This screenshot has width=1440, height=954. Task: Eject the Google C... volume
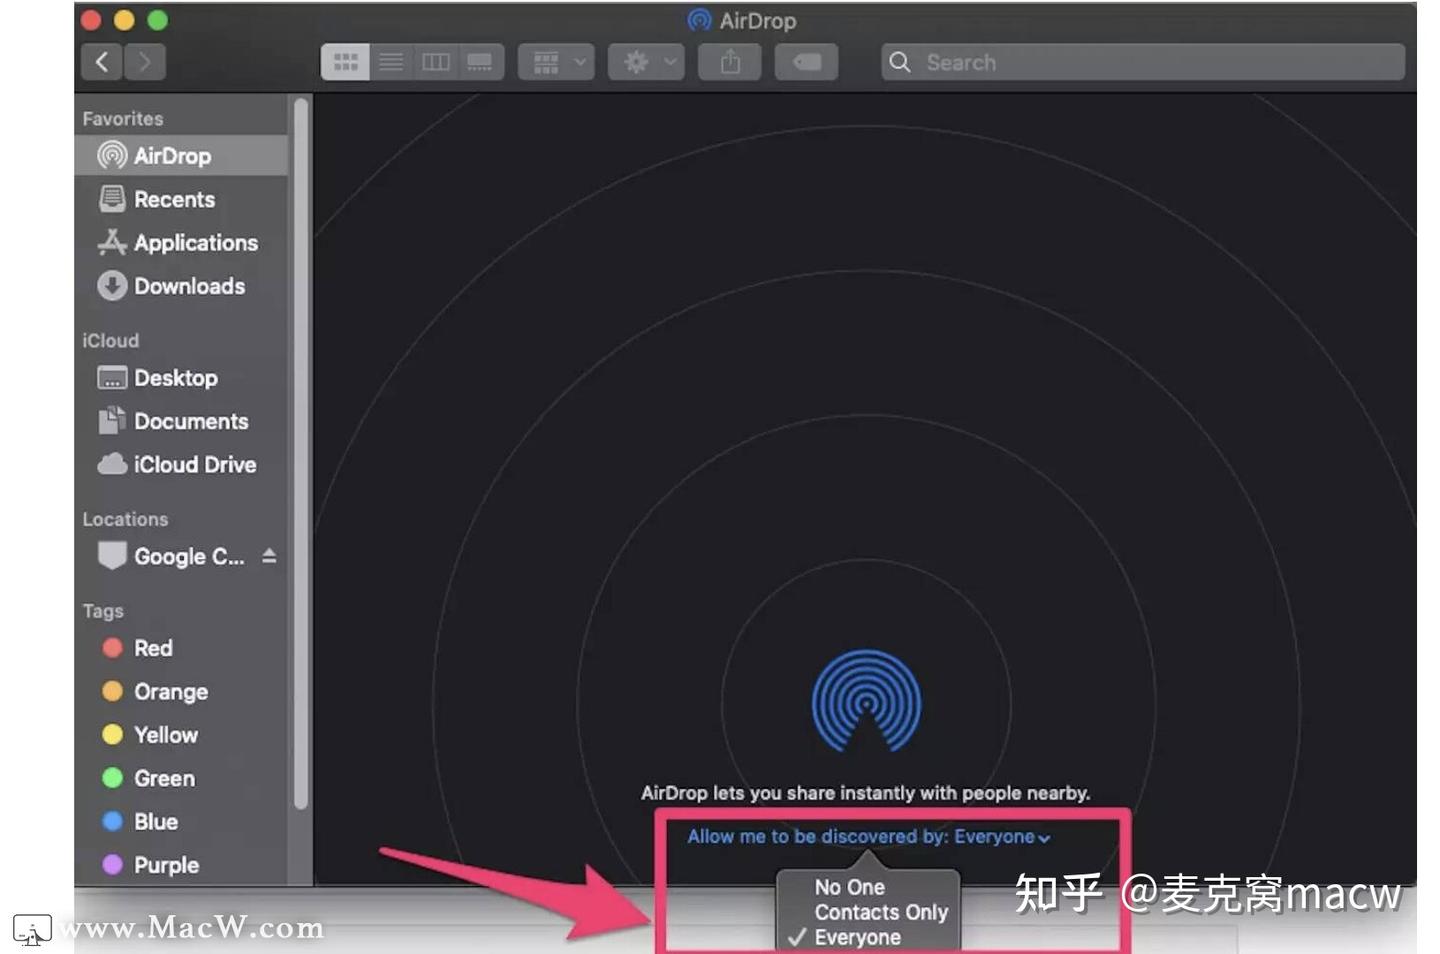pyautogui.click(x=269, y=556)
